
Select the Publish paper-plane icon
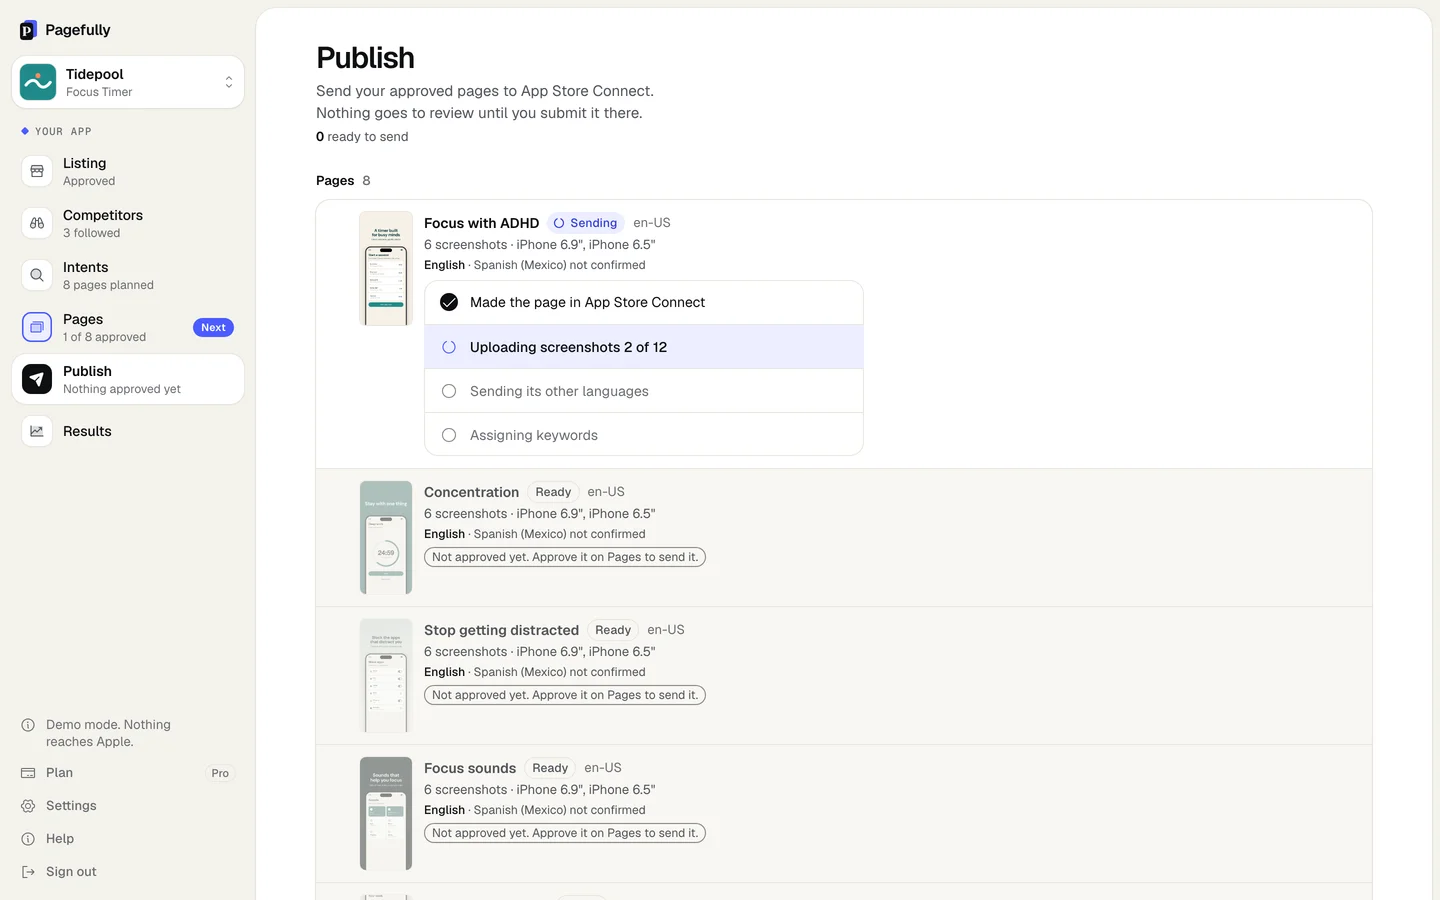coord(37,379)
